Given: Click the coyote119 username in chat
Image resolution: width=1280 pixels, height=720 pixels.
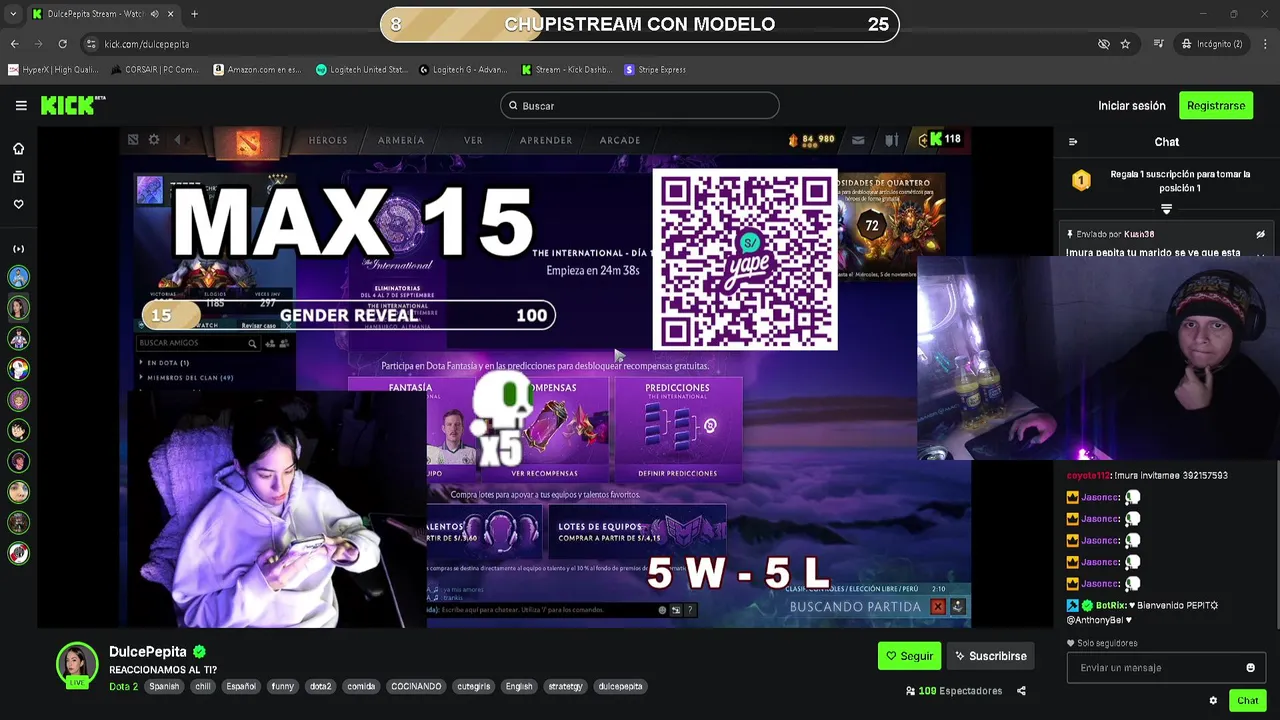Looking at the screenshot, I should click(x=1088, y=475).
